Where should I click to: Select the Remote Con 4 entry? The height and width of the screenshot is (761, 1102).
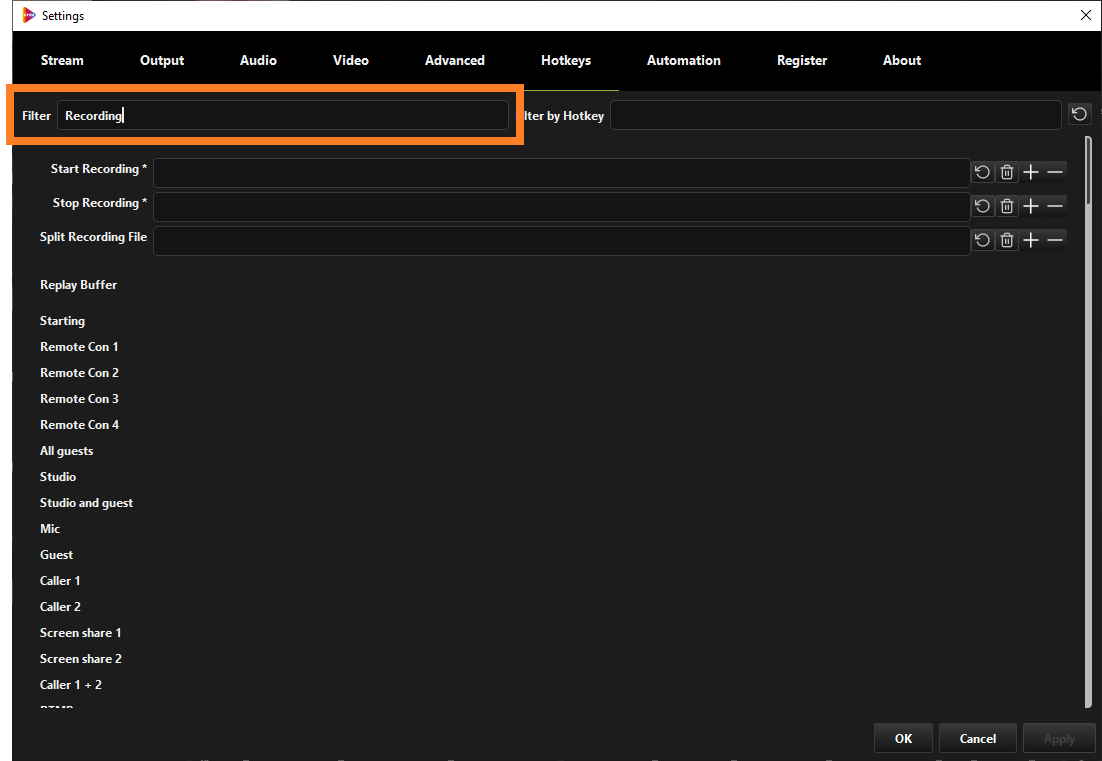pyautogui.click(x=79, y=424)
